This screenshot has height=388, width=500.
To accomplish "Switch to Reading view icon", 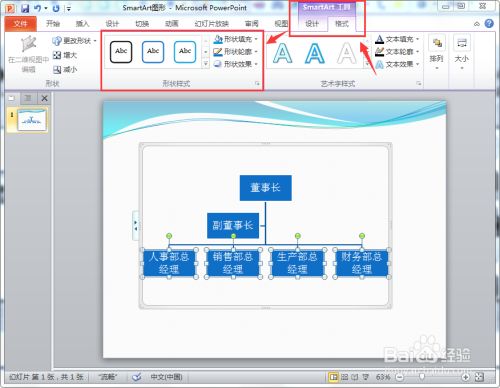I will pos(355,377).
